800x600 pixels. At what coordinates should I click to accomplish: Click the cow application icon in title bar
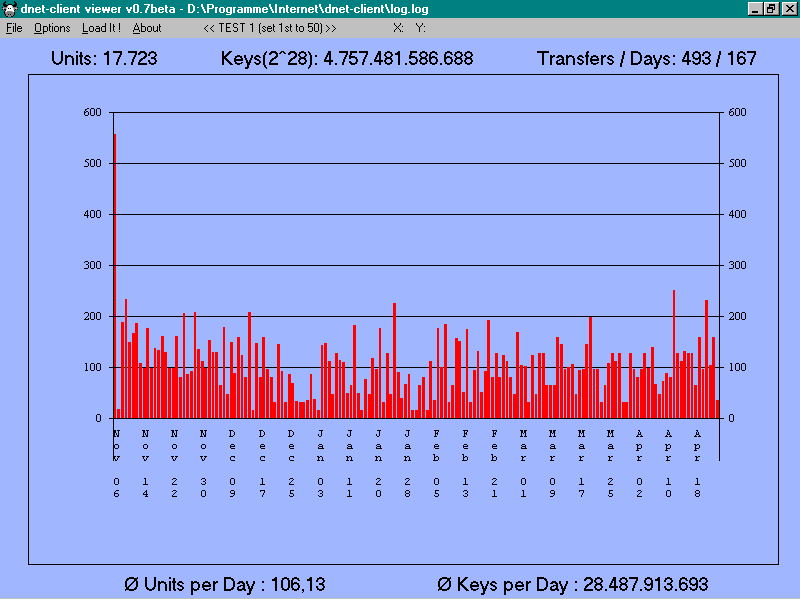(9, 9)
